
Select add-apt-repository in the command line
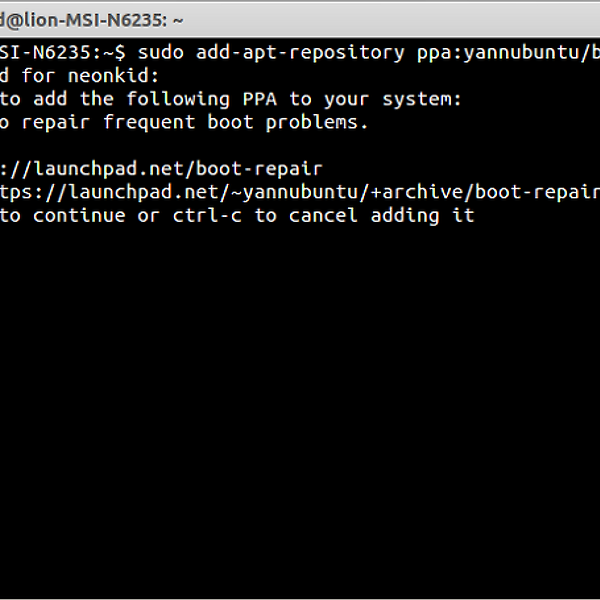[x=300, y=52]
